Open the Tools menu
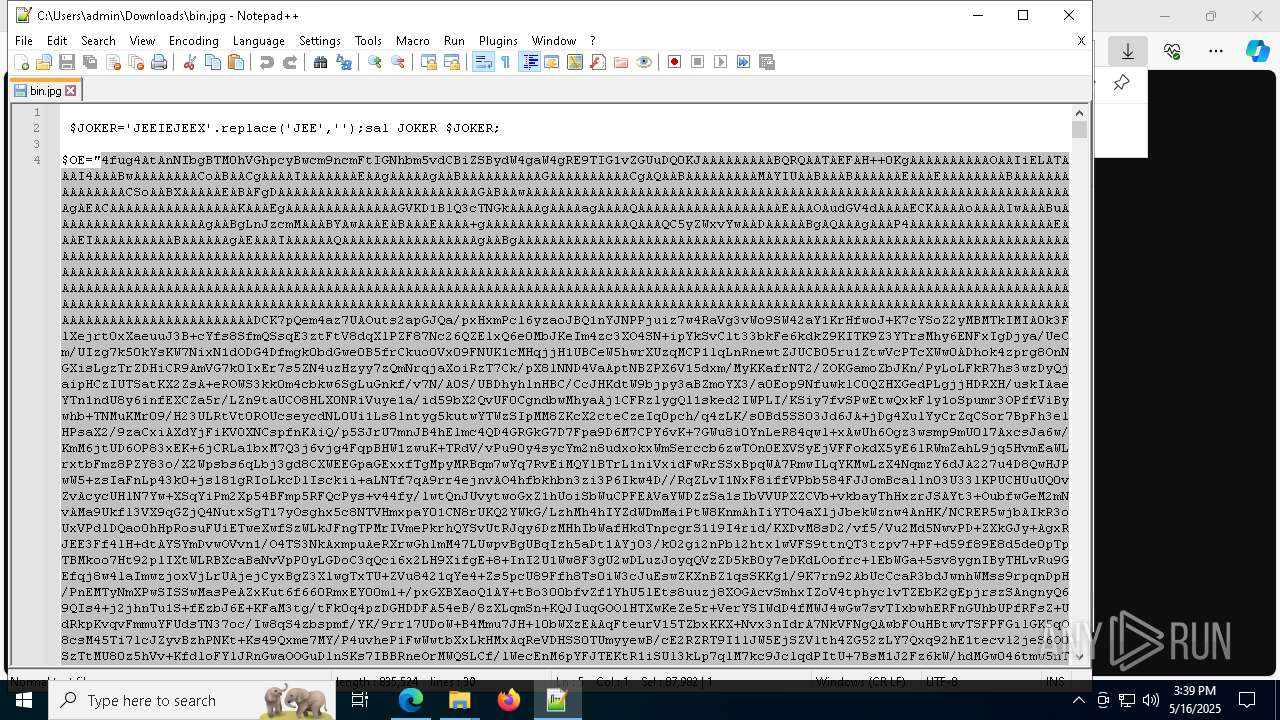The width and height of the screenshot is (1280, 720). tap(368, 41)
